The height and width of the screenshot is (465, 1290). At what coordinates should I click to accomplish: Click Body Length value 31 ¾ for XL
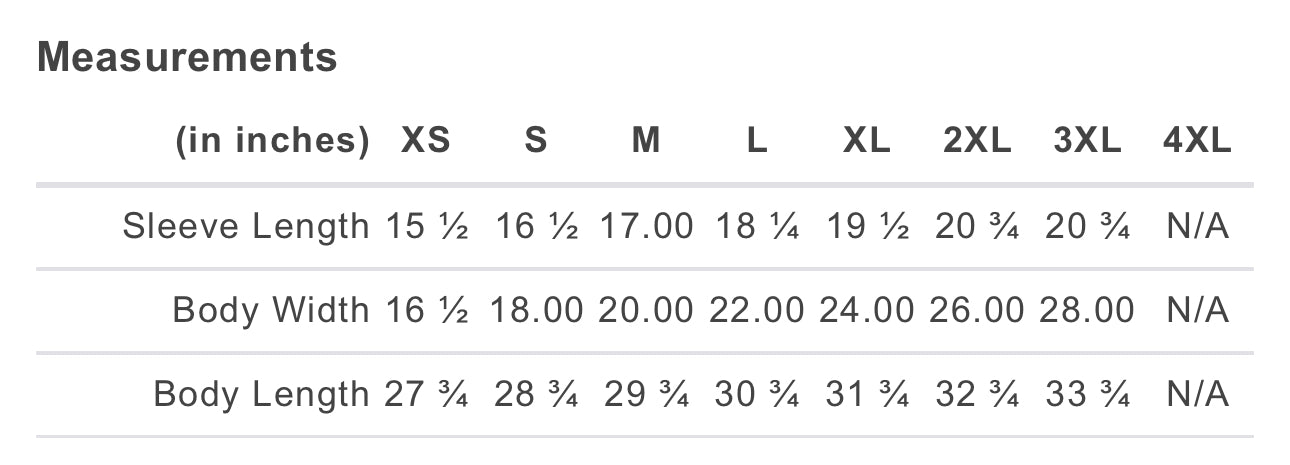[x=867, y=394]
